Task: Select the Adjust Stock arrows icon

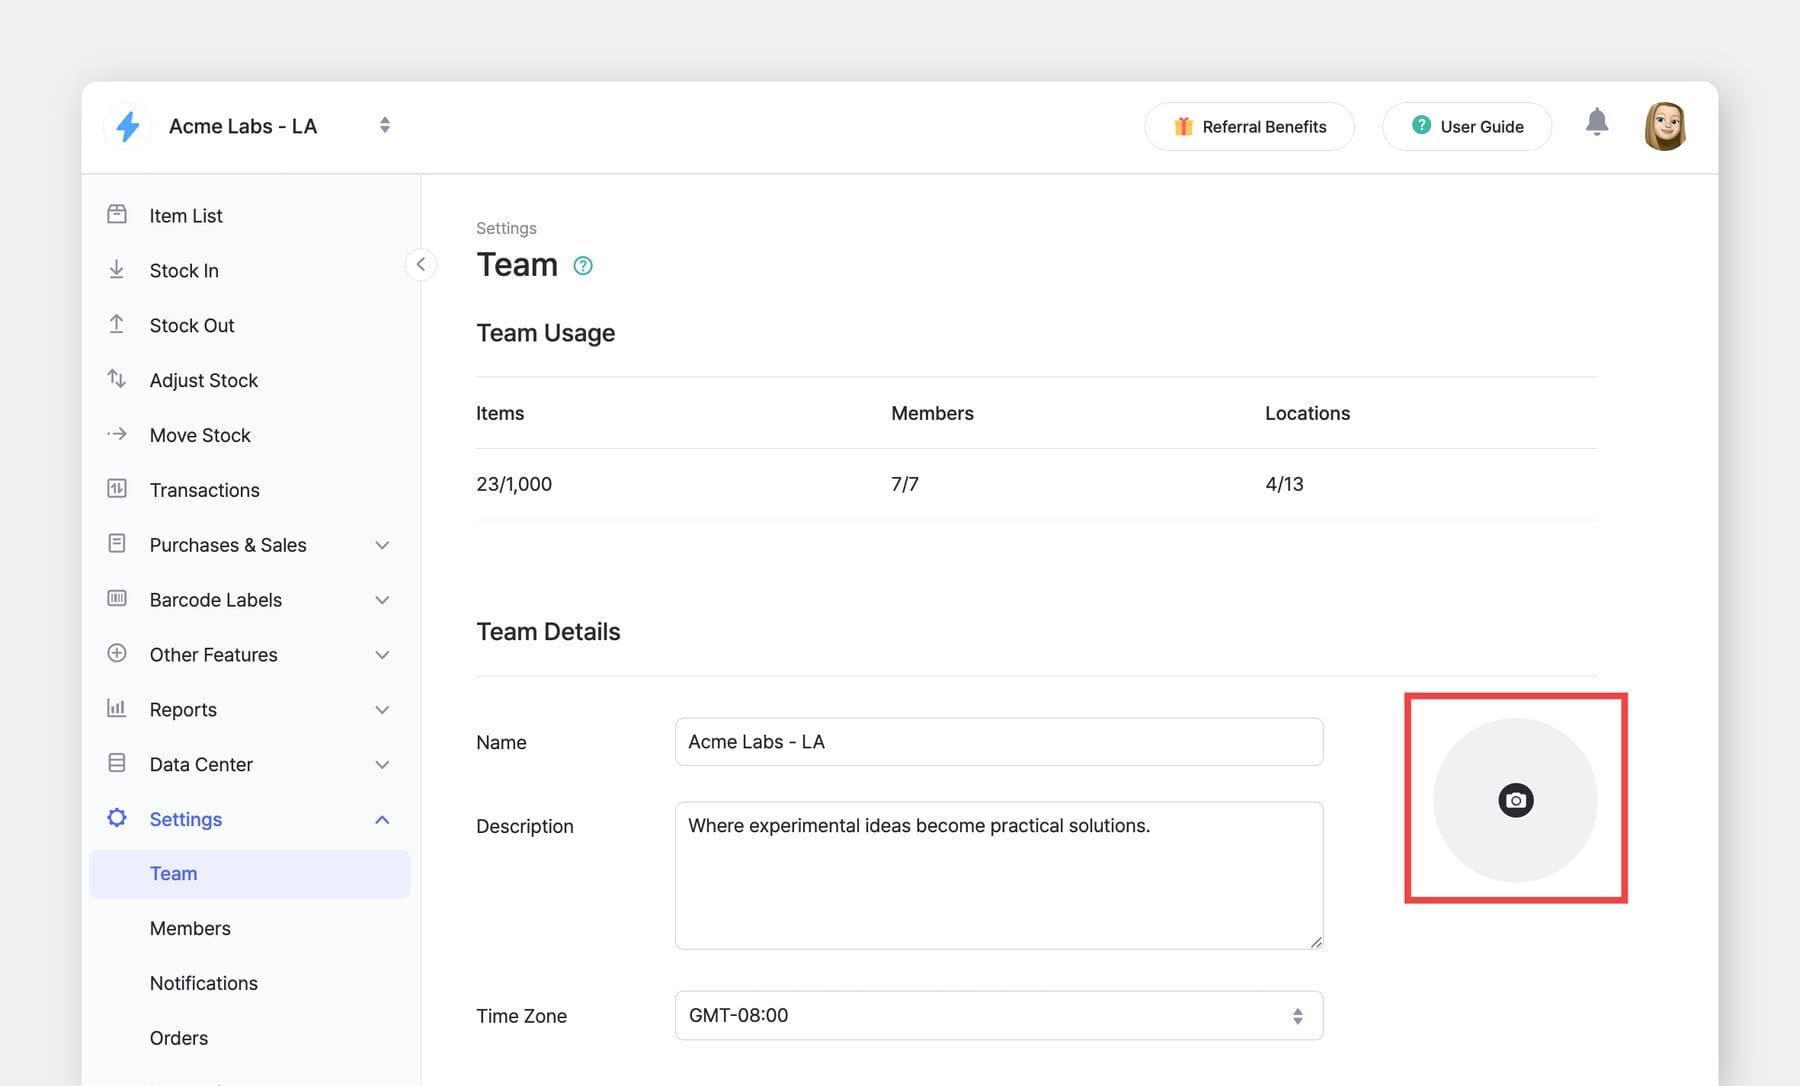Action: pos(117,379)
